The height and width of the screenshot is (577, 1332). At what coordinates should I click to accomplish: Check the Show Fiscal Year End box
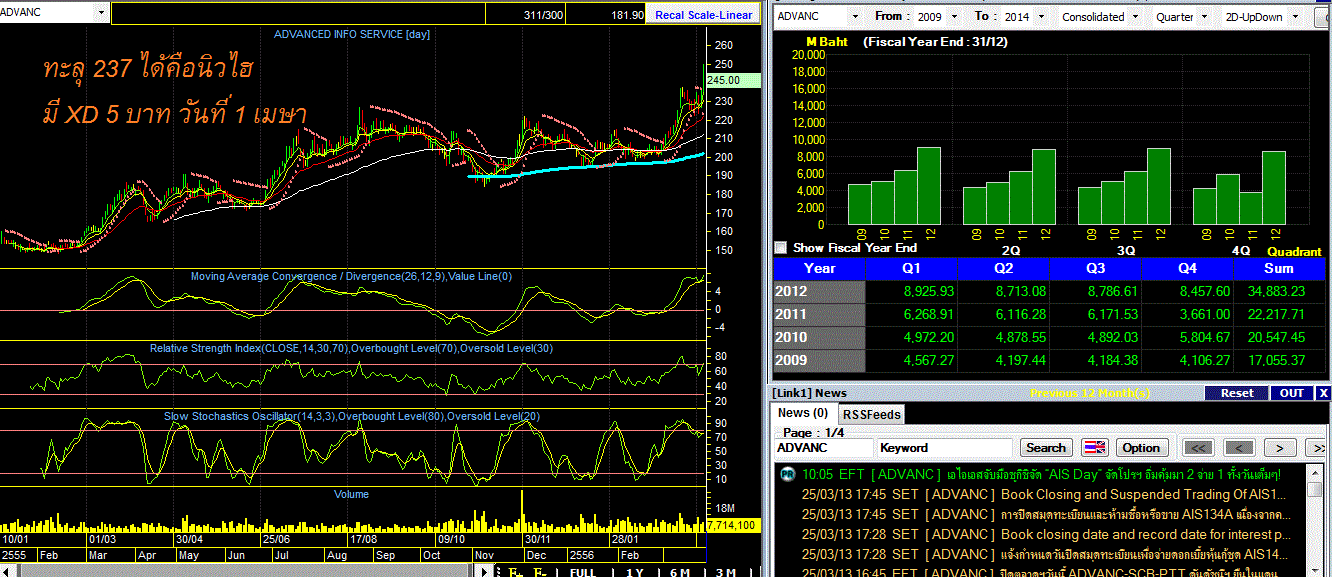(x=781, y=248)
